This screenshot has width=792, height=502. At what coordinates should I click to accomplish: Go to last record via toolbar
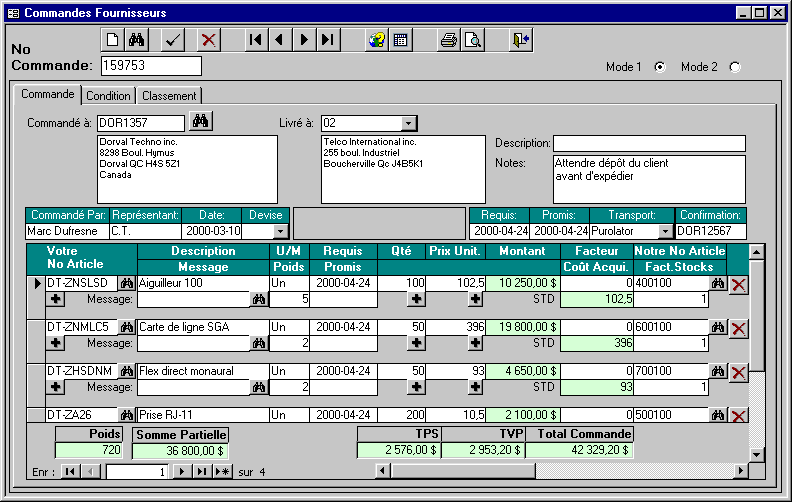[328, 39]
